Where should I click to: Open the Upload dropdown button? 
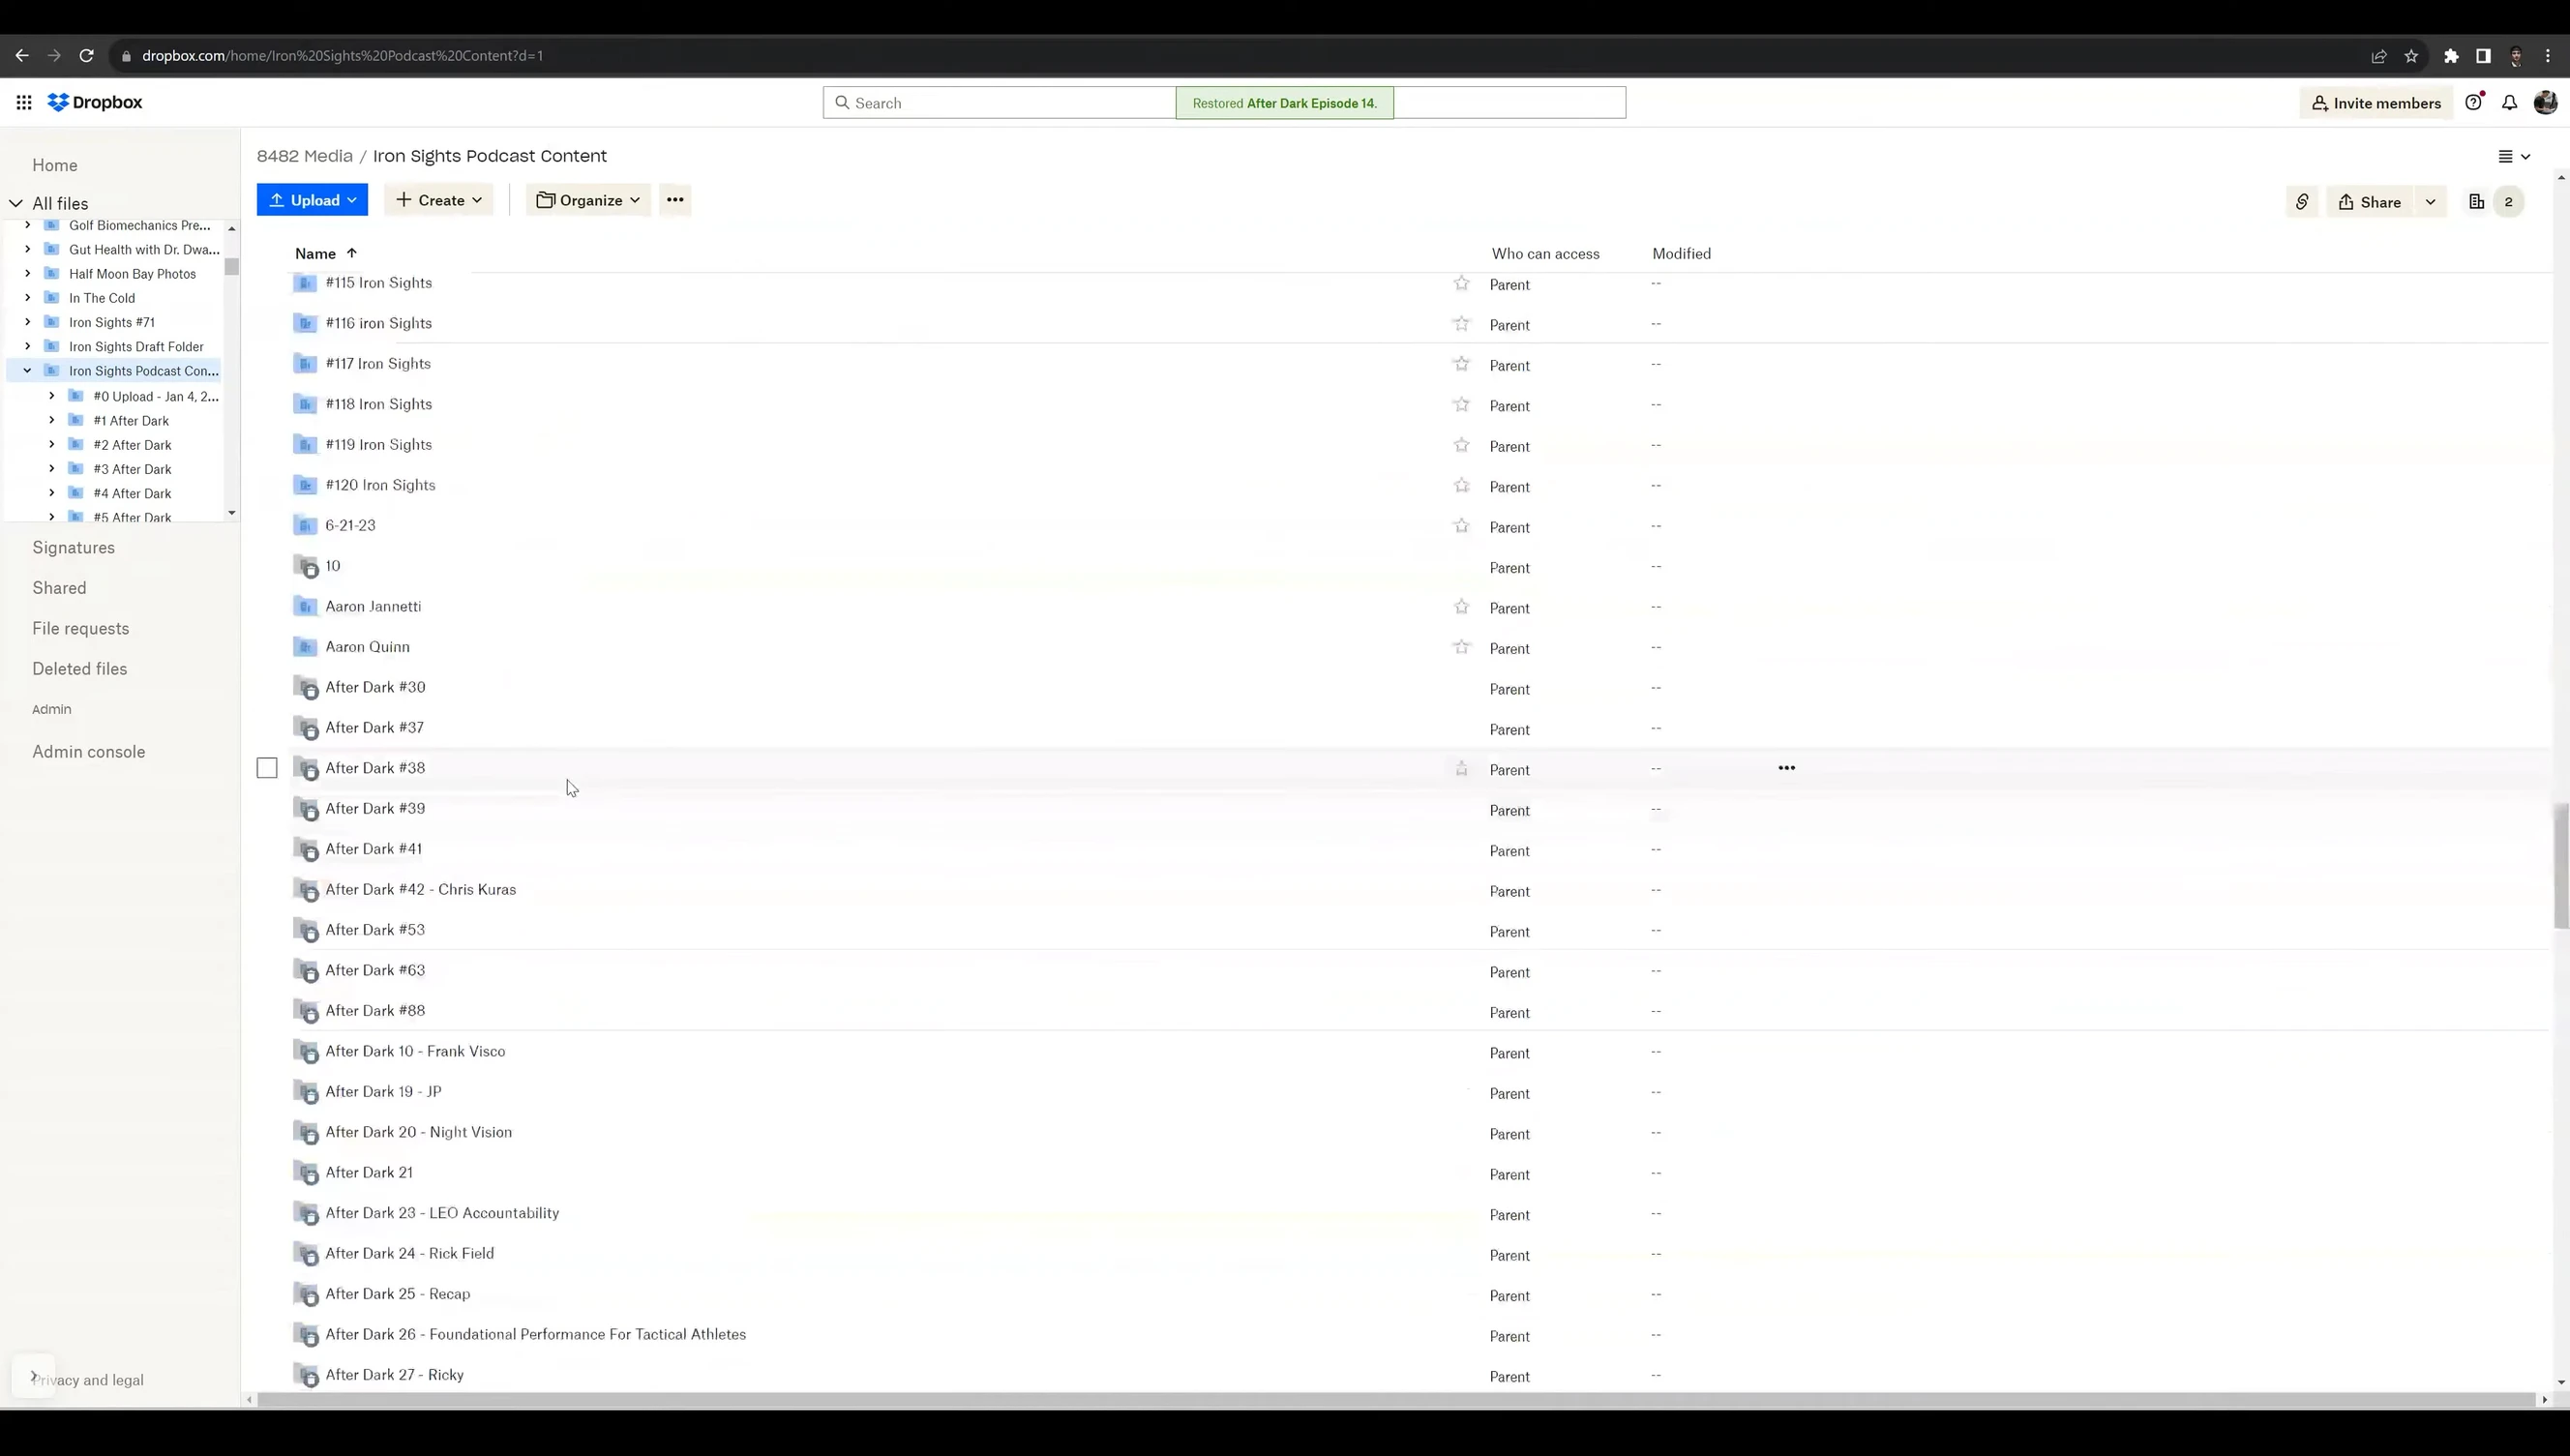coord(312,200)
